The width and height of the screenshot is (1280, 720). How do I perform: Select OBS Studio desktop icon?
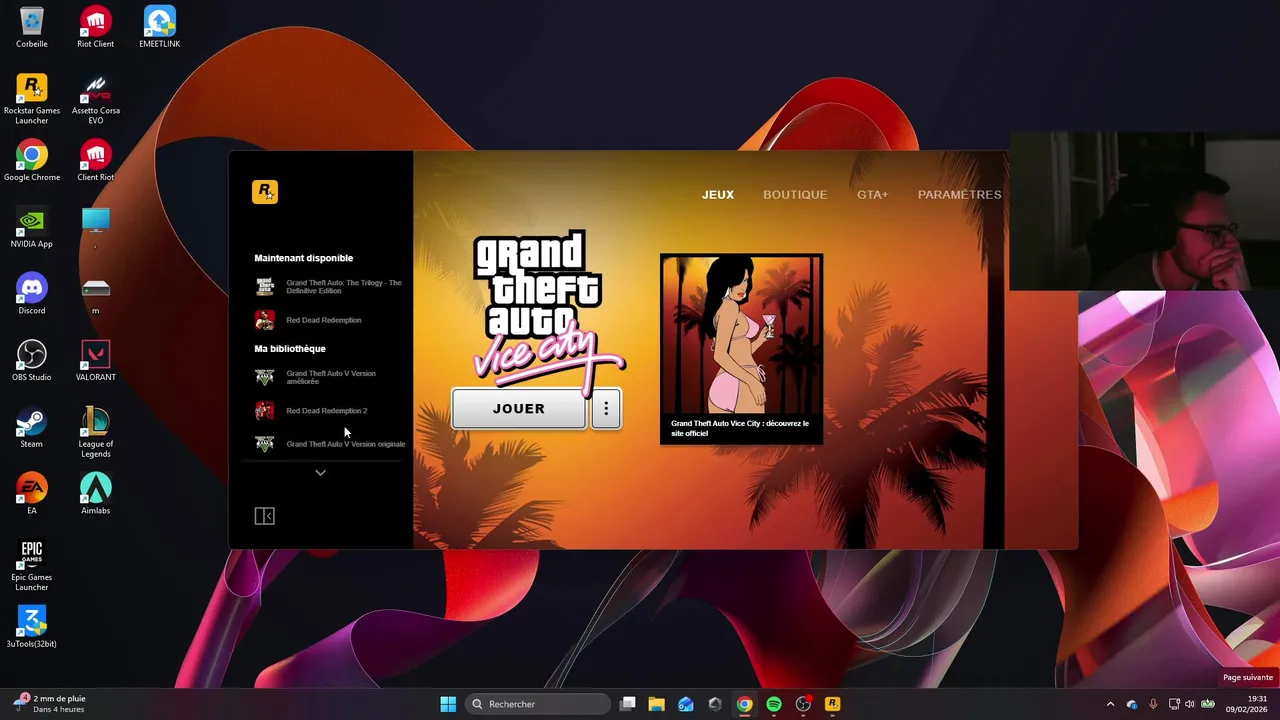(x=32, y=360)
